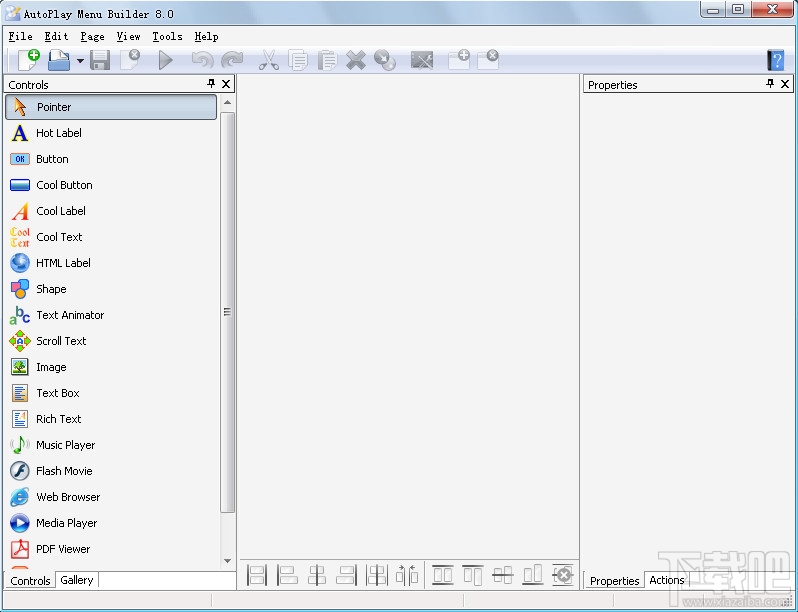This screenshot has height=612, width=798.
Task: Select the Rich Text control
Action: tap(111, 419)
